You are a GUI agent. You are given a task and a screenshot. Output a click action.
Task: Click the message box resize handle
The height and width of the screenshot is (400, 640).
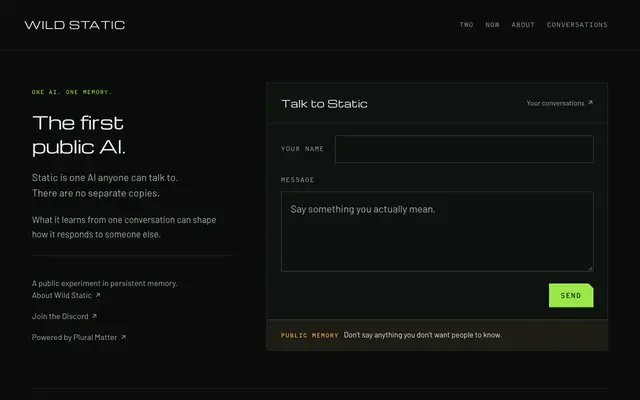tap(590, 268)
